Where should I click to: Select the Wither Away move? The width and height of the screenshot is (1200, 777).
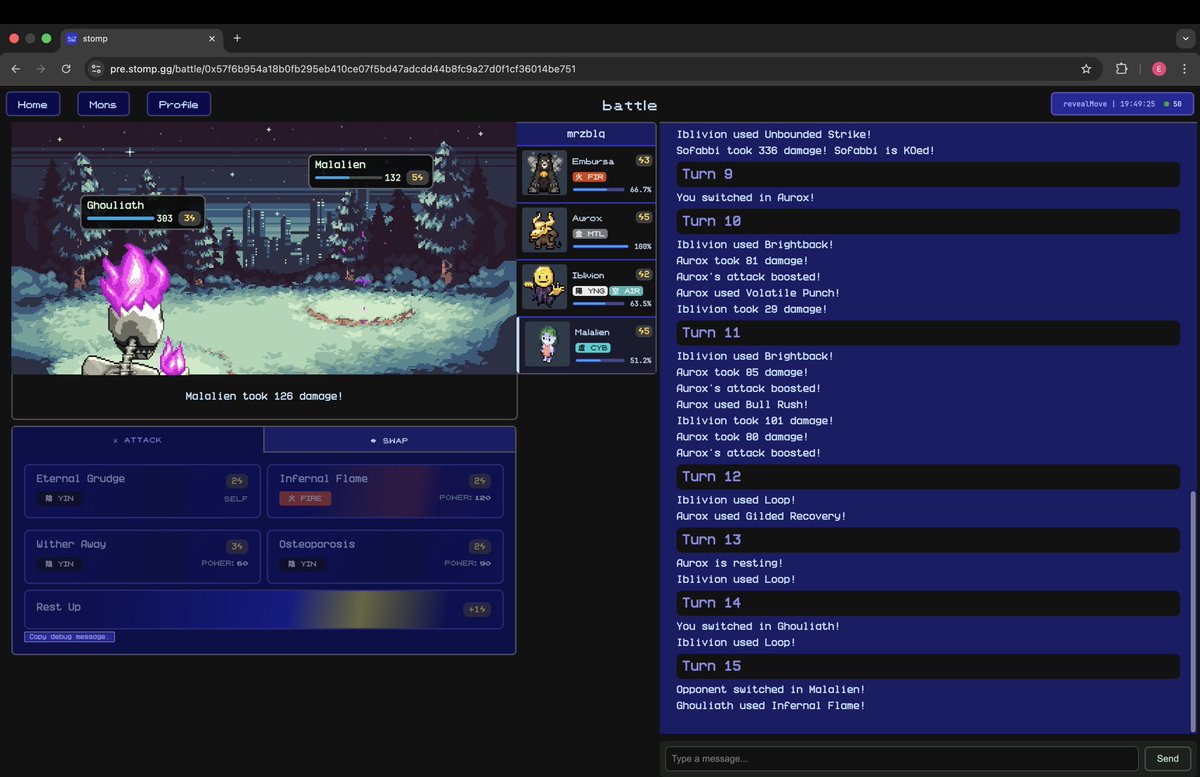coord(142,556)
